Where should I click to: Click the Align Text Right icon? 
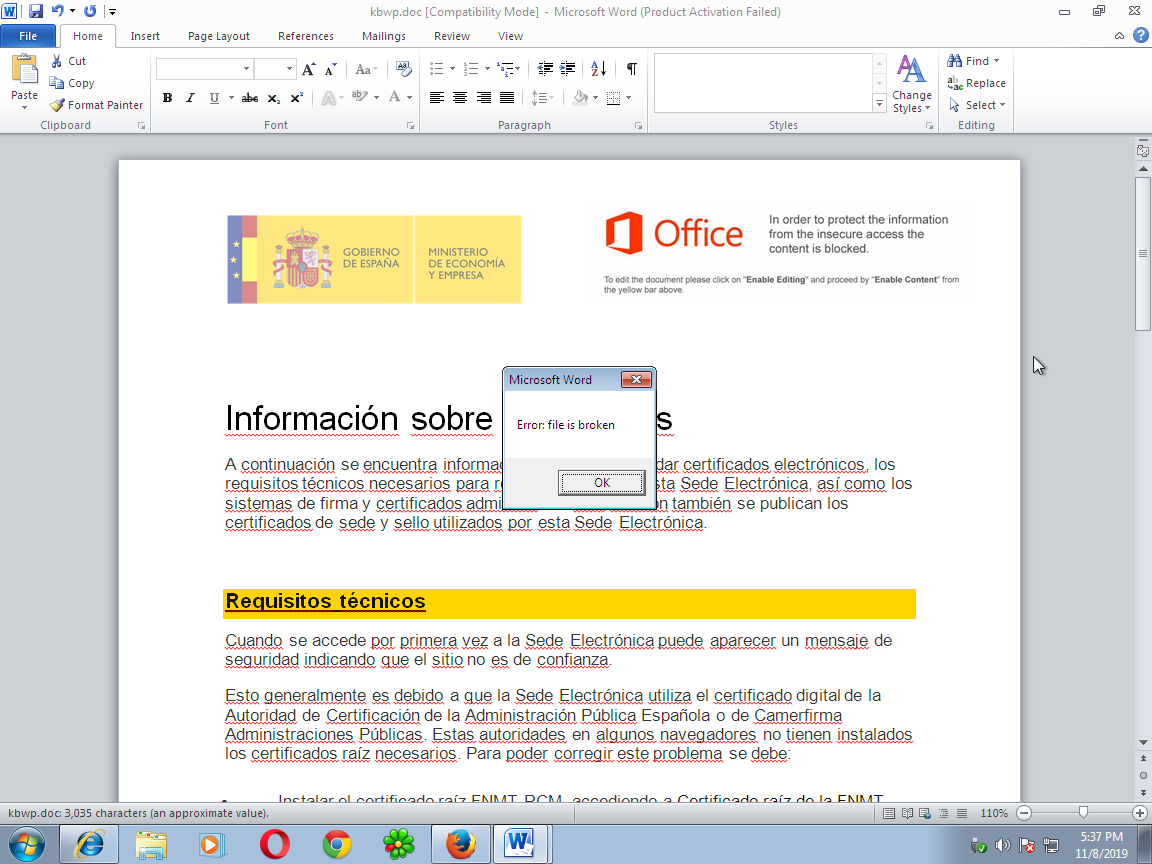click(x=483, y=98)
